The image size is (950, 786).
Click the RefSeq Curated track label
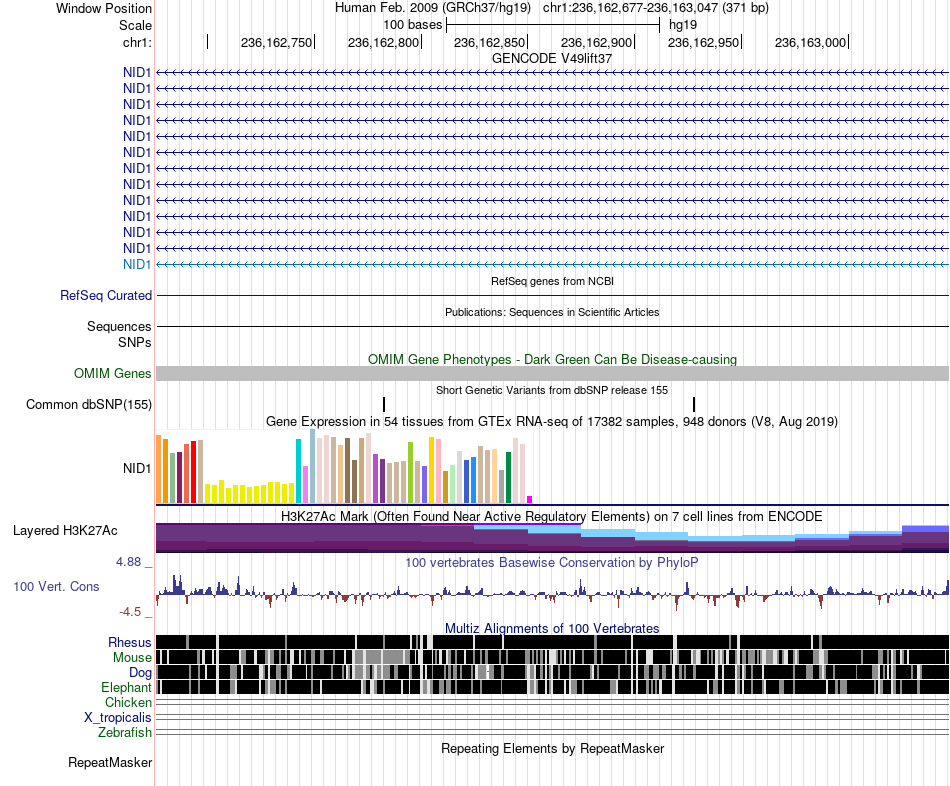pyautogui.click(x=105, y=295)
